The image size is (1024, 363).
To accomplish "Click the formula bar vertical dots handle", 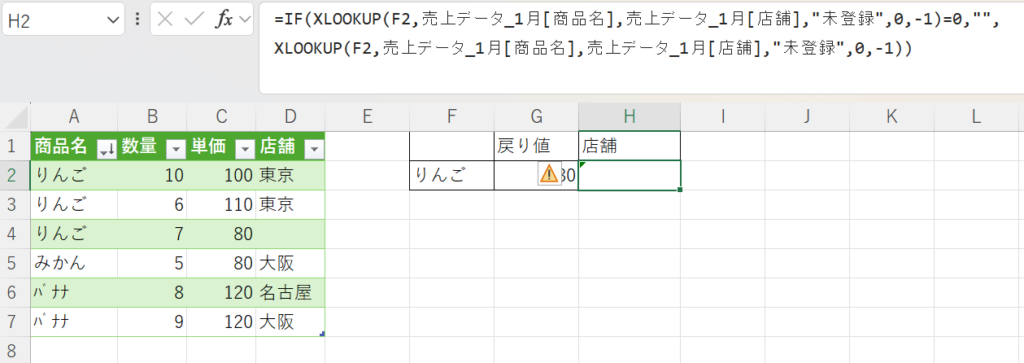I will (137, 19).
